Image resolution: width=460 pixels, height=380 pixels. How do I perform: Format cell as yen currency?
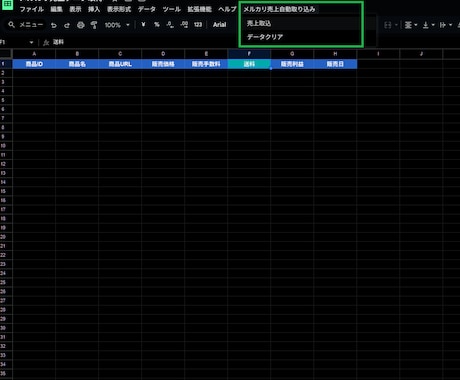(143, 25)
